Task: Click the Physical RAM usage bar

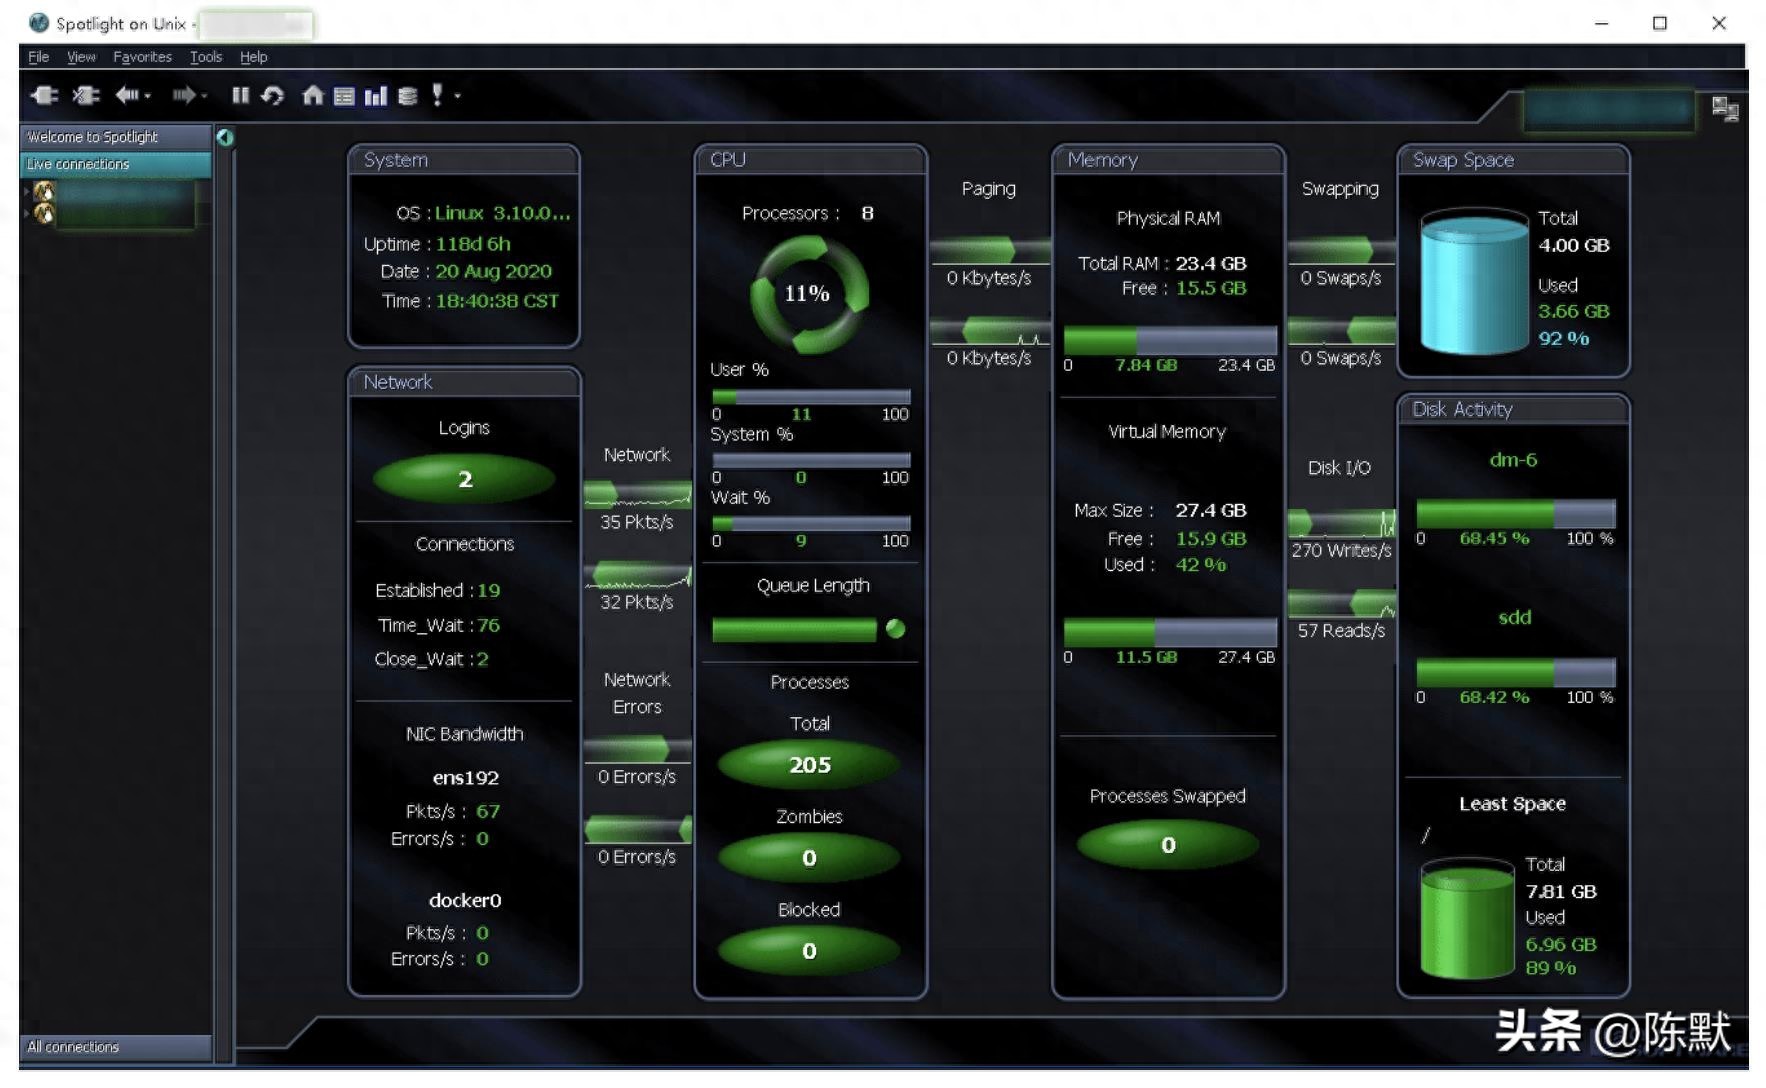Action: 1170,340
